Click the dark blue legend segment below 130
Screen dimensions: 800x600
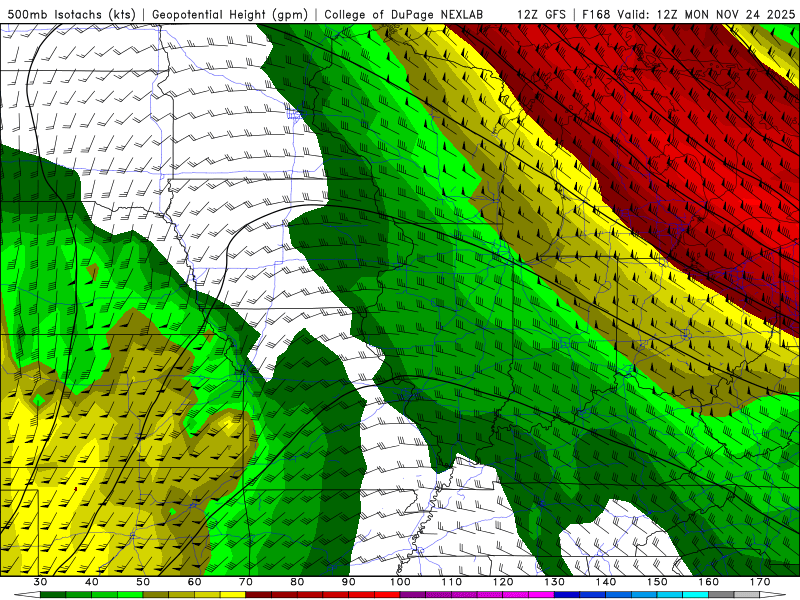pyautogui.click(x=567, y=595)
